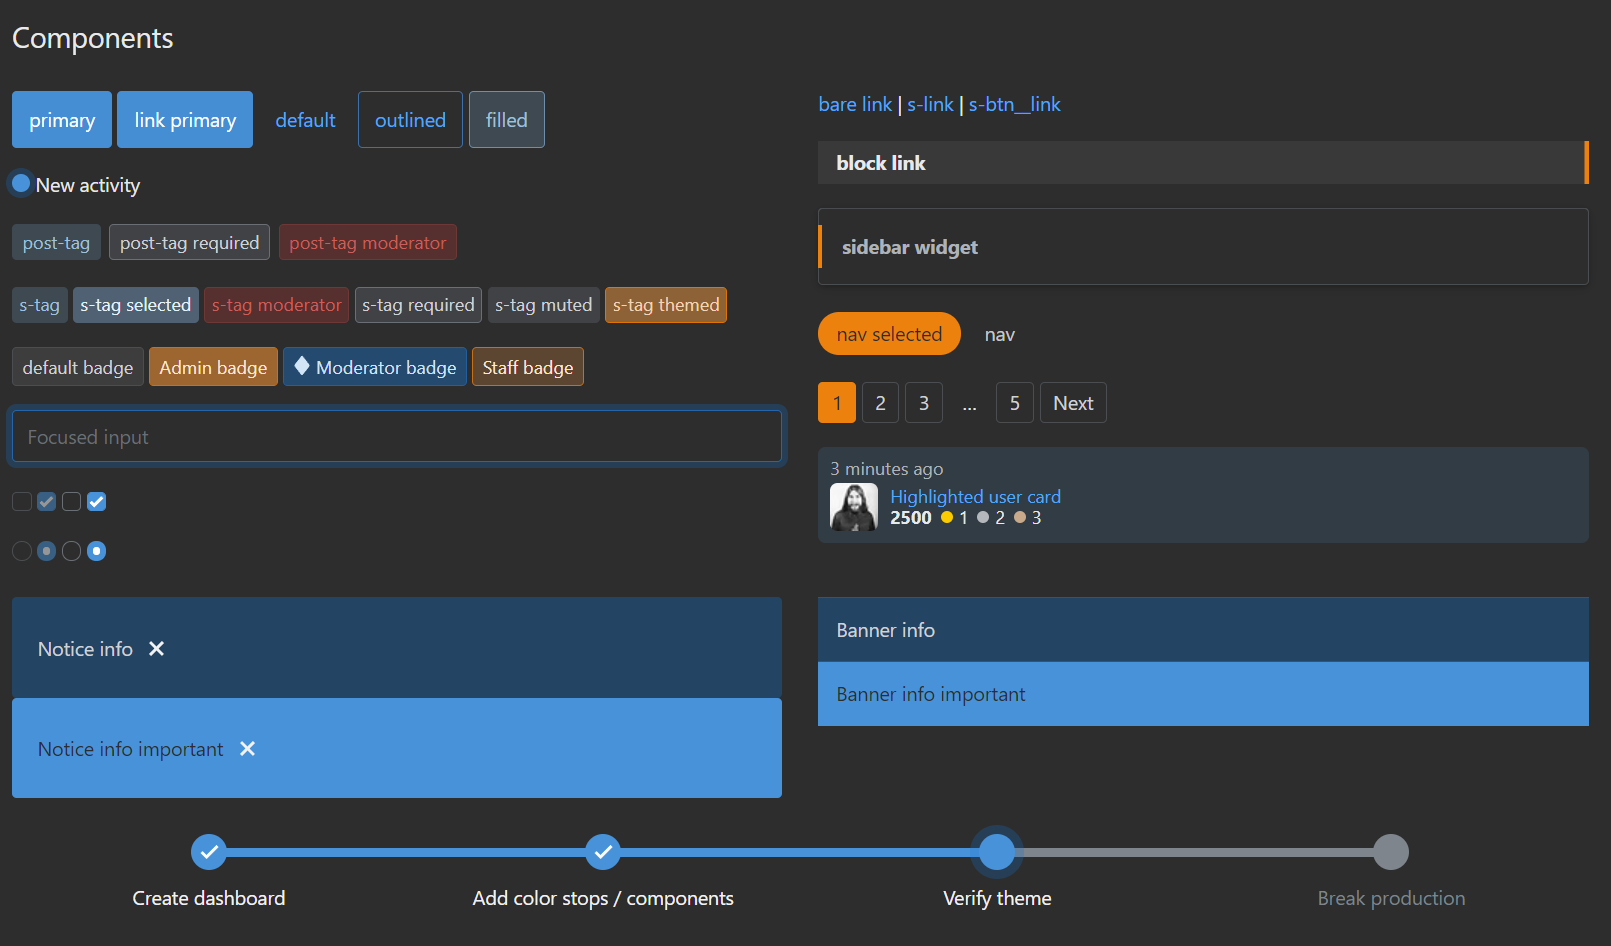
Task: Dismiss the "Notice info important" alert
Action: pyautogui.click(x=246, y=748)
